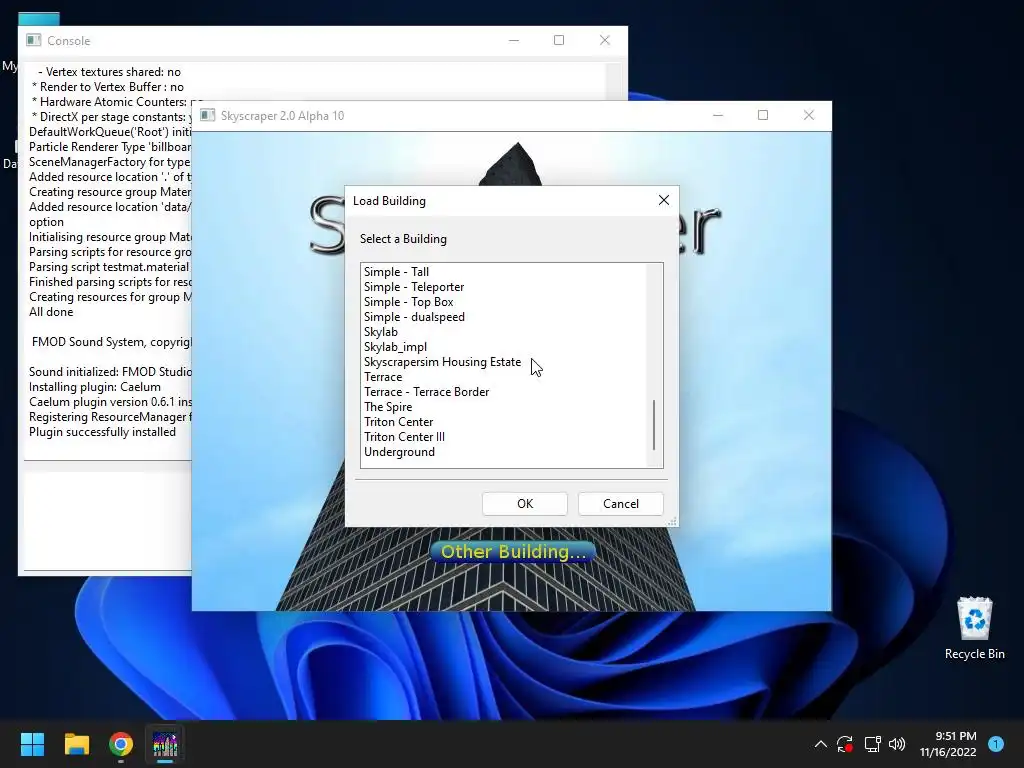Minimize the Skyscraper 2.0 Alpha 10 window
1024x768 pixels.
coord(718,116)
